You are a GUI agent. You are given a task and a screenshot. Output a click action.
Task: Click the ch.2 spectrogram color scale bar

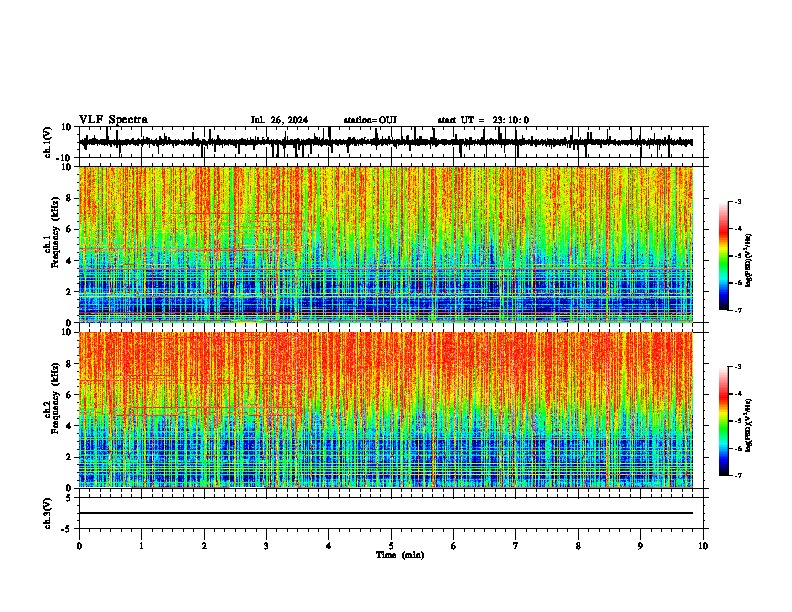tap(723, 421)
